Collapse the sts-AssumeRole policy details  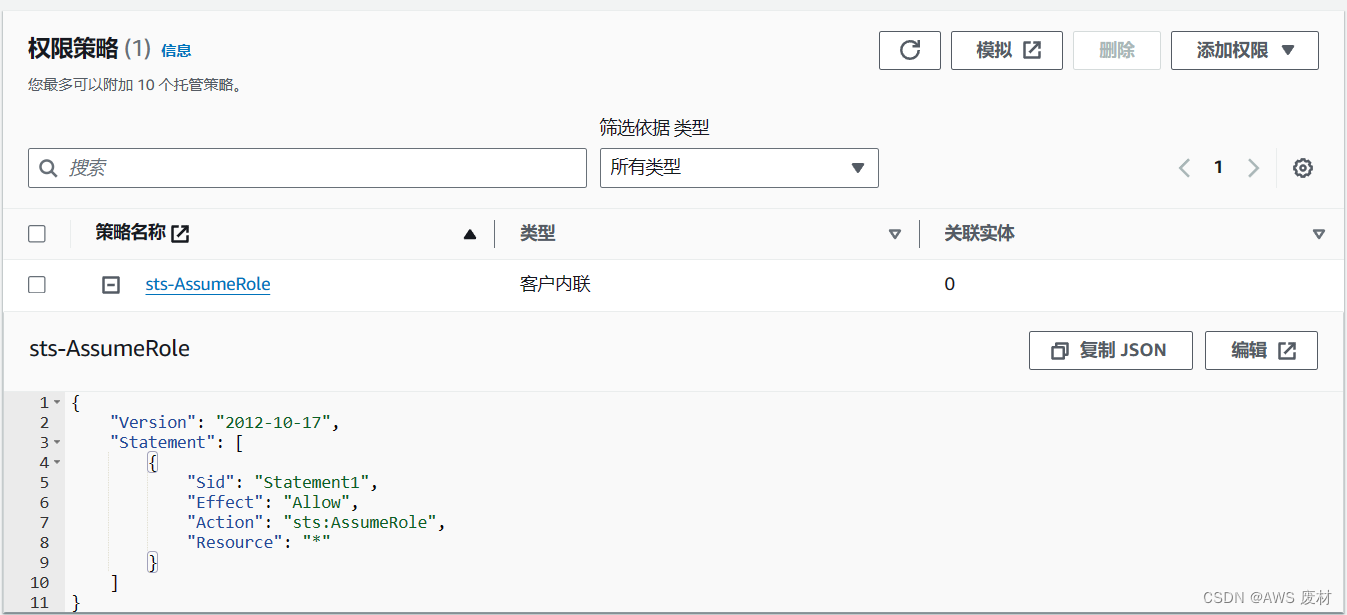click(110, 284)
